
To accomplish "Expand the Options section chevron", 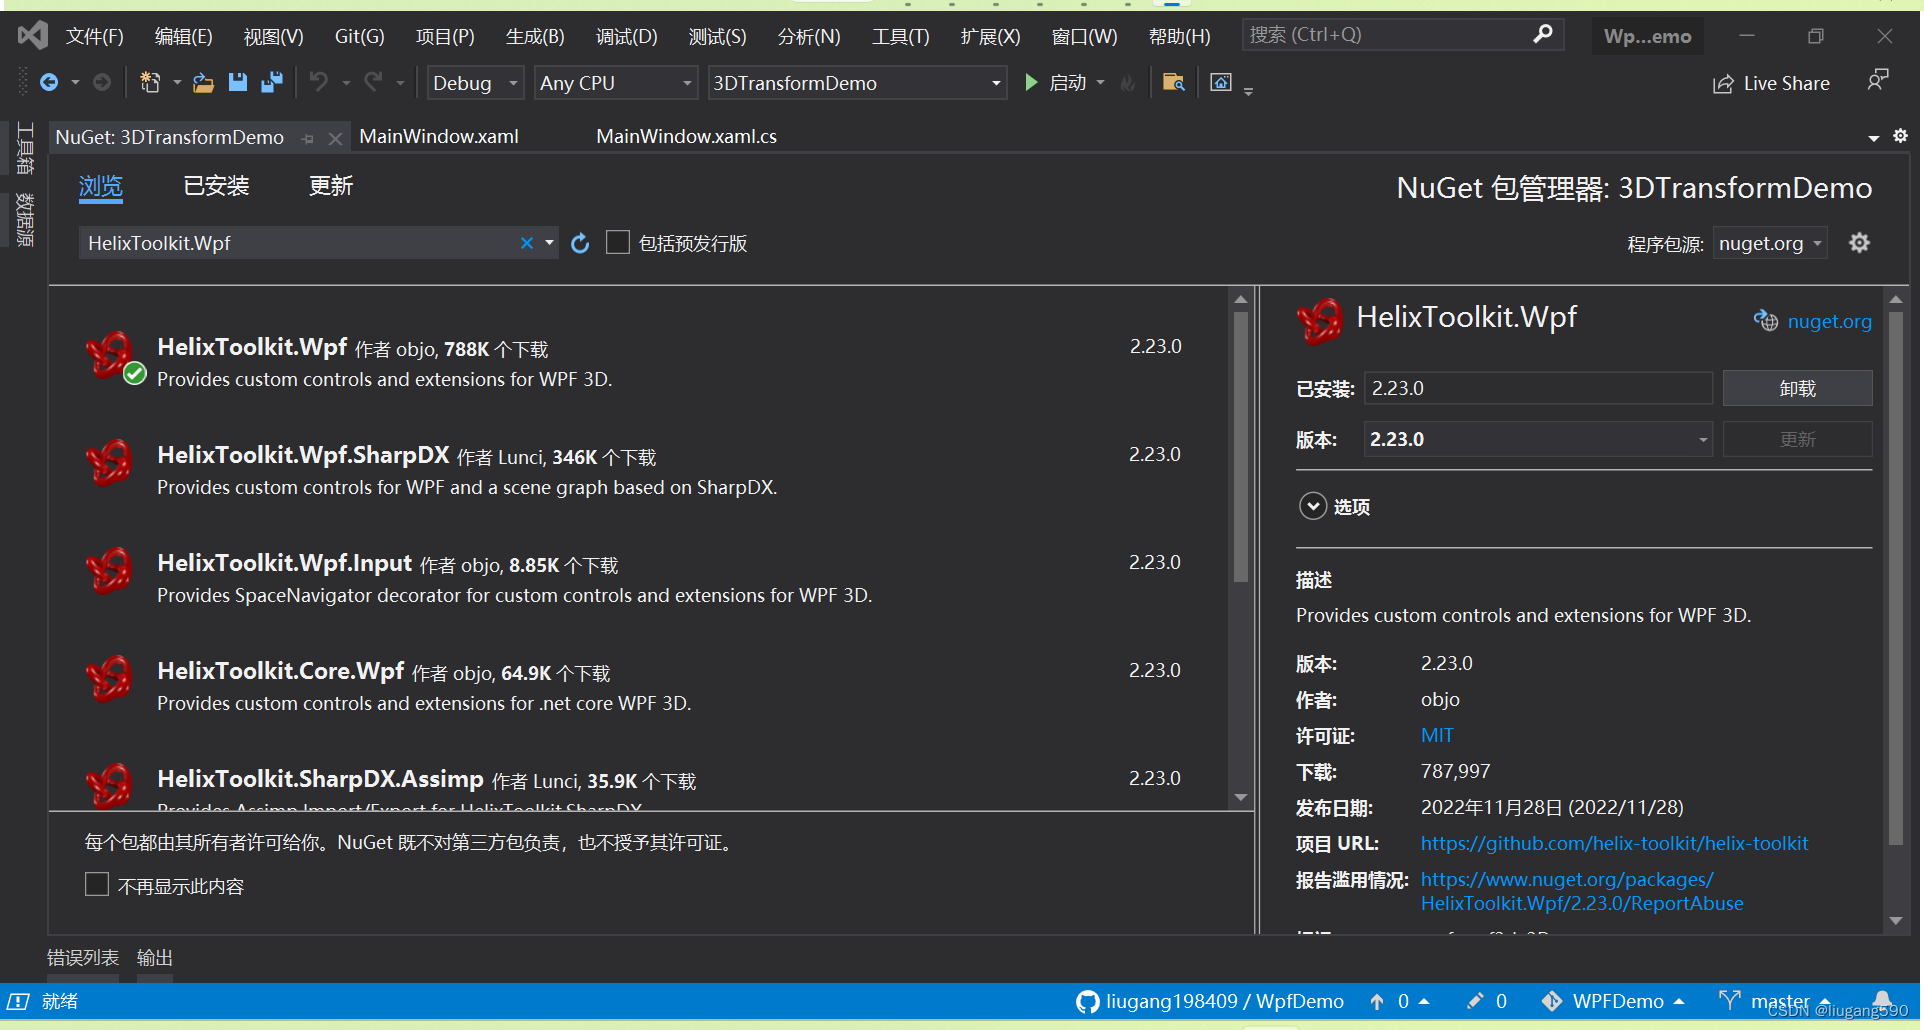I will coord(1312,507).
